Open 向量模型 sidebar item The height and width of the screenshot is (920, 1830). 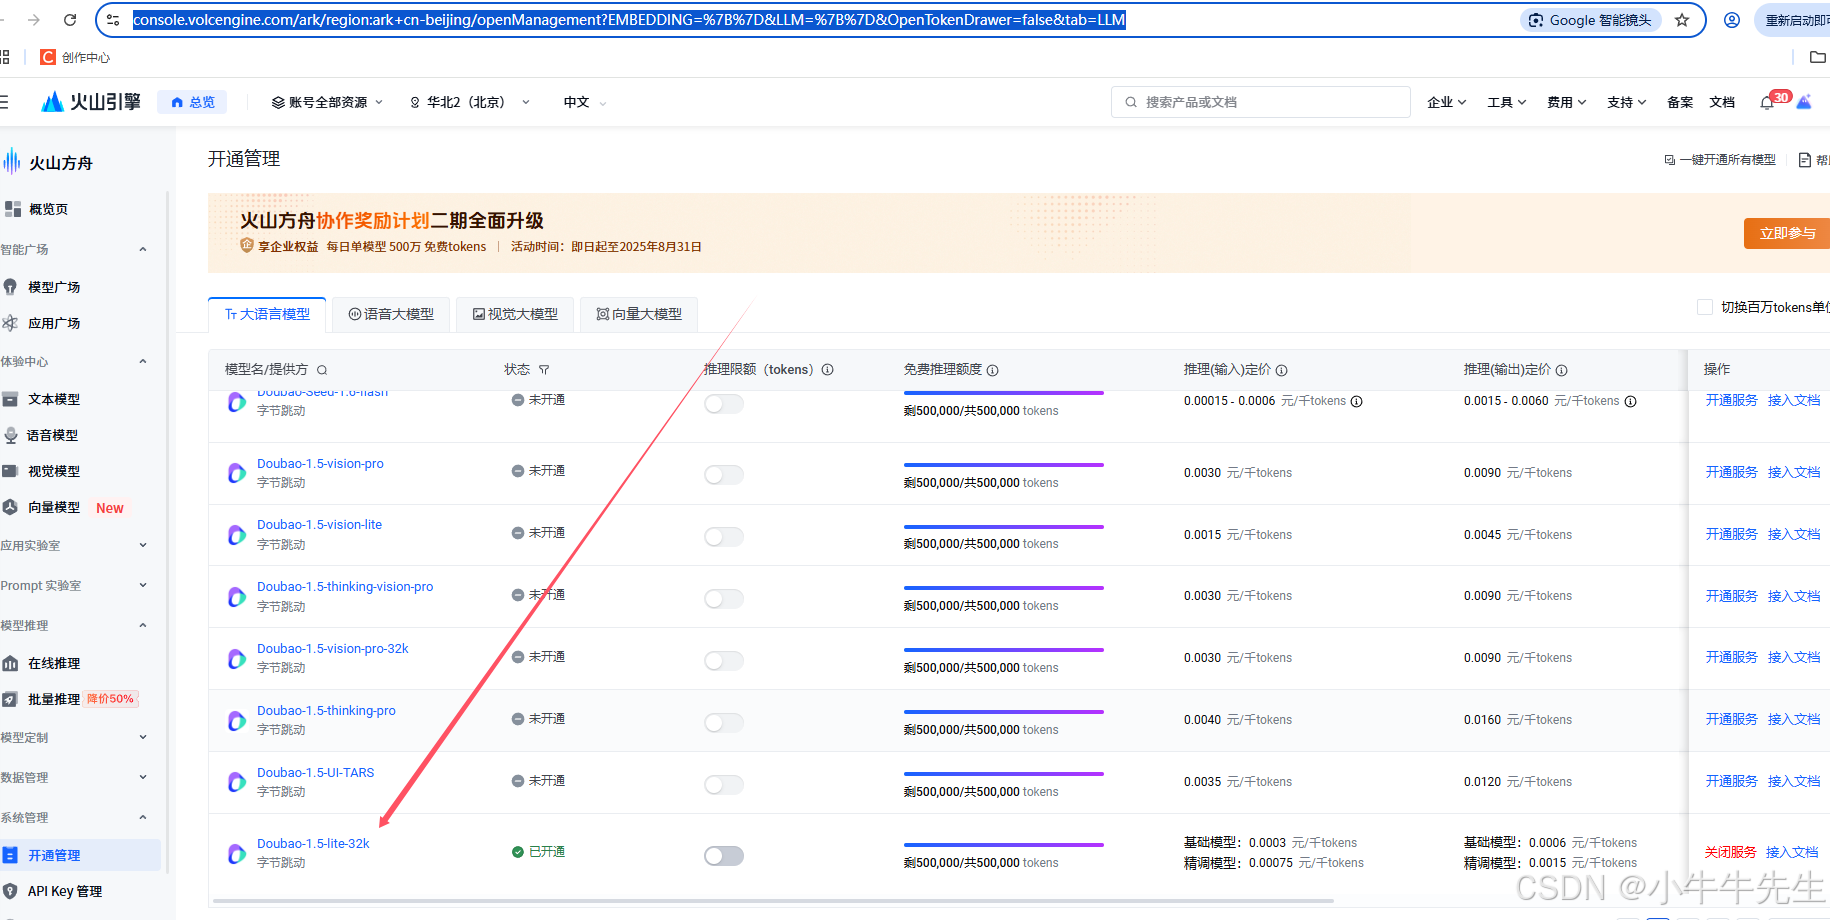point(54,507)
